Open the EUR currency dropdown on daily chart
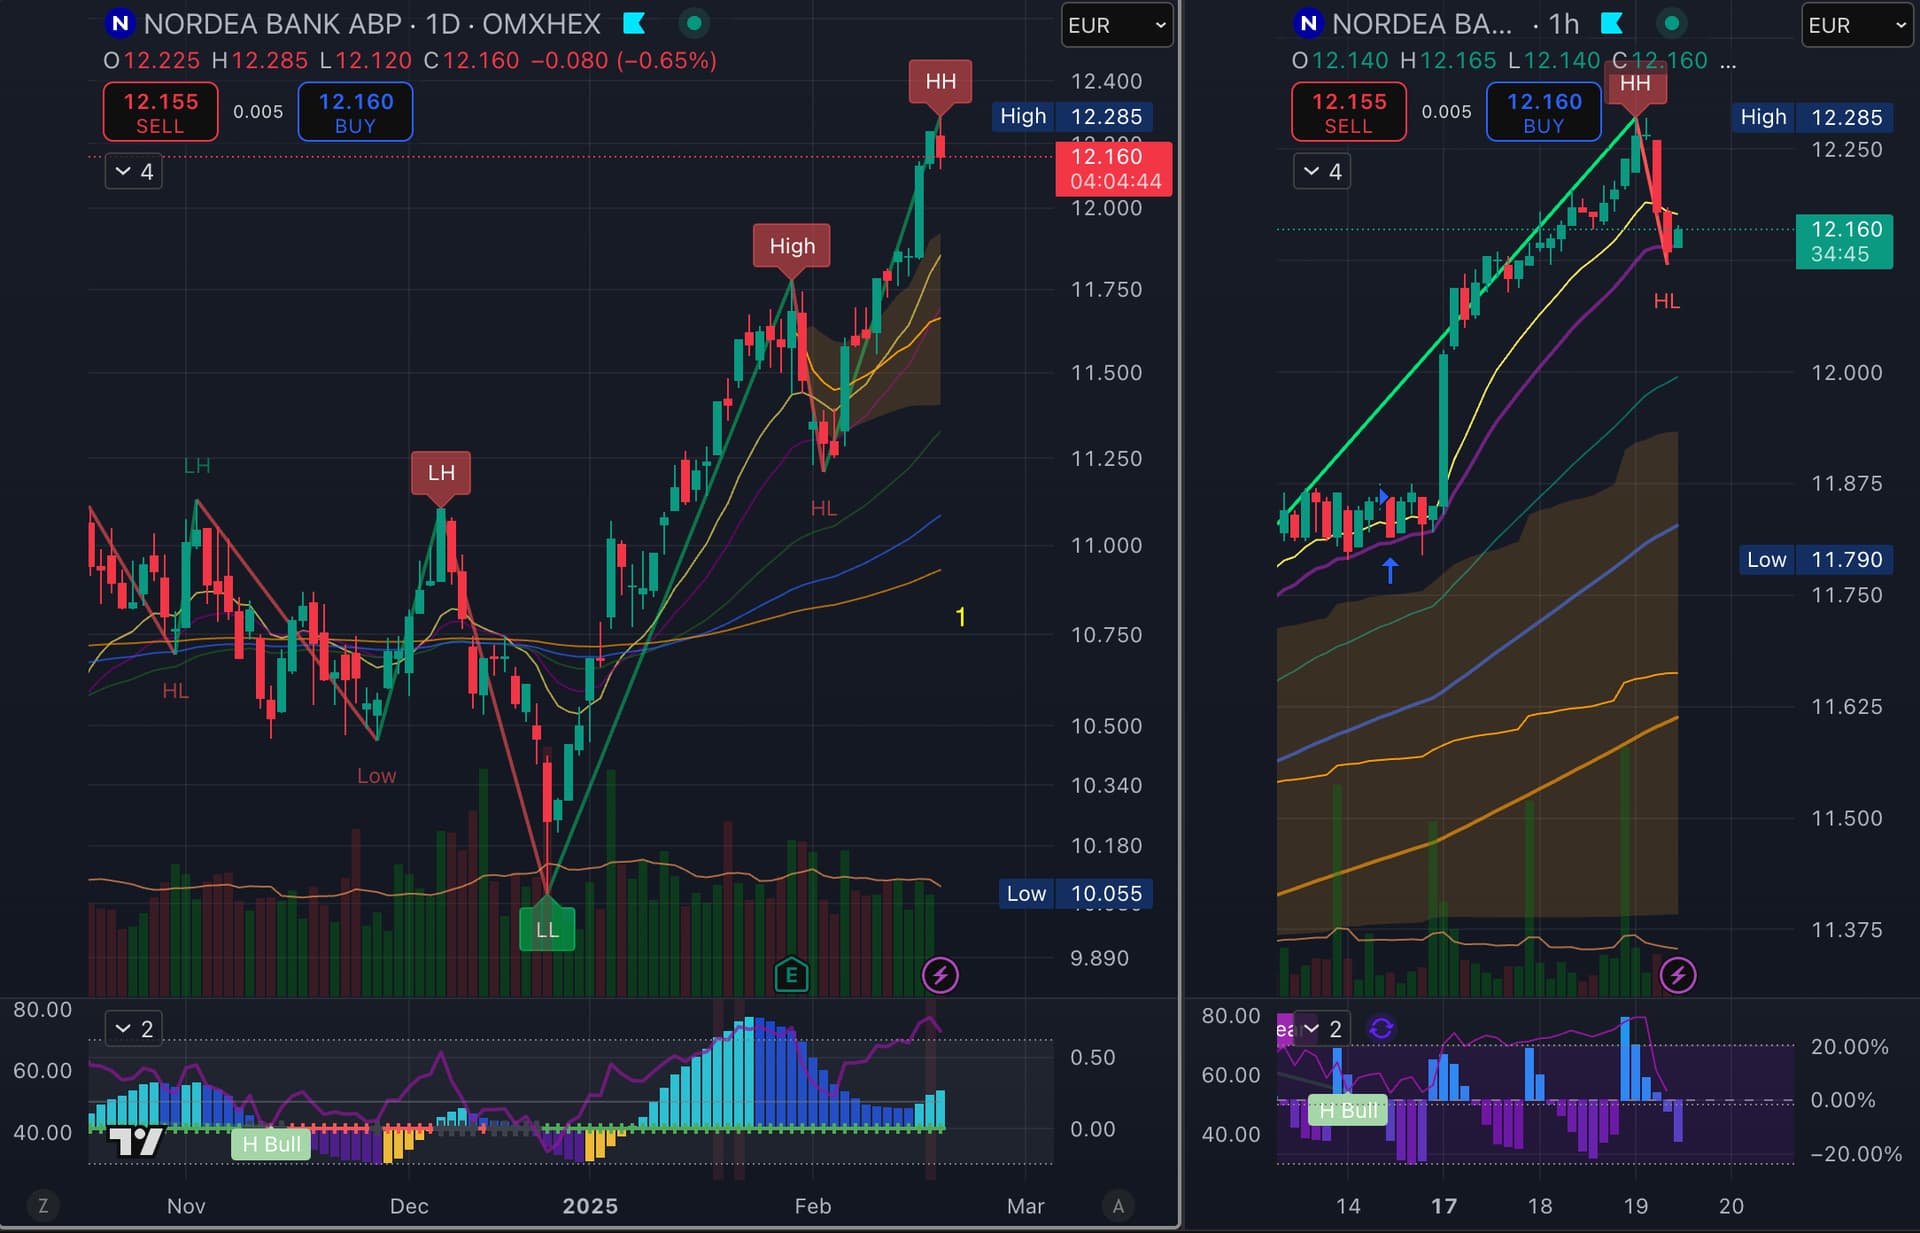This screenshot has width=1920, height=1233. (1116, 25)
